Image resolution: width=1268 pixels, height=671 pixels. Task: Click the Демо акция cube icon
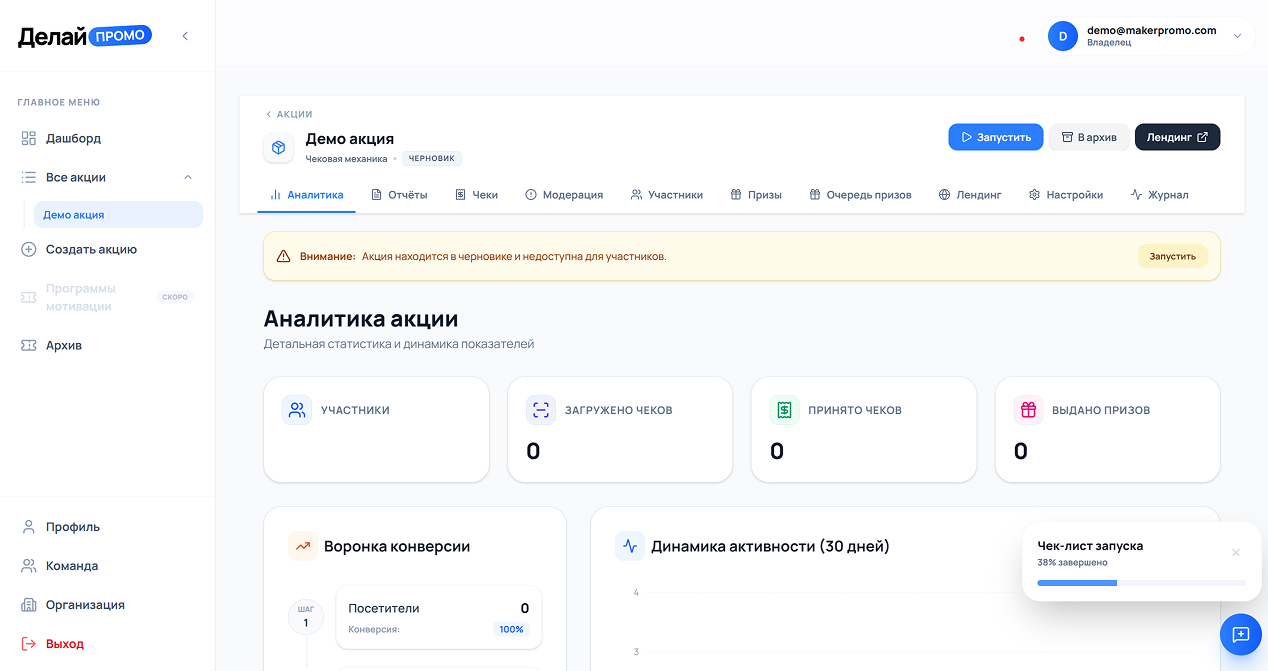point(279,147)
